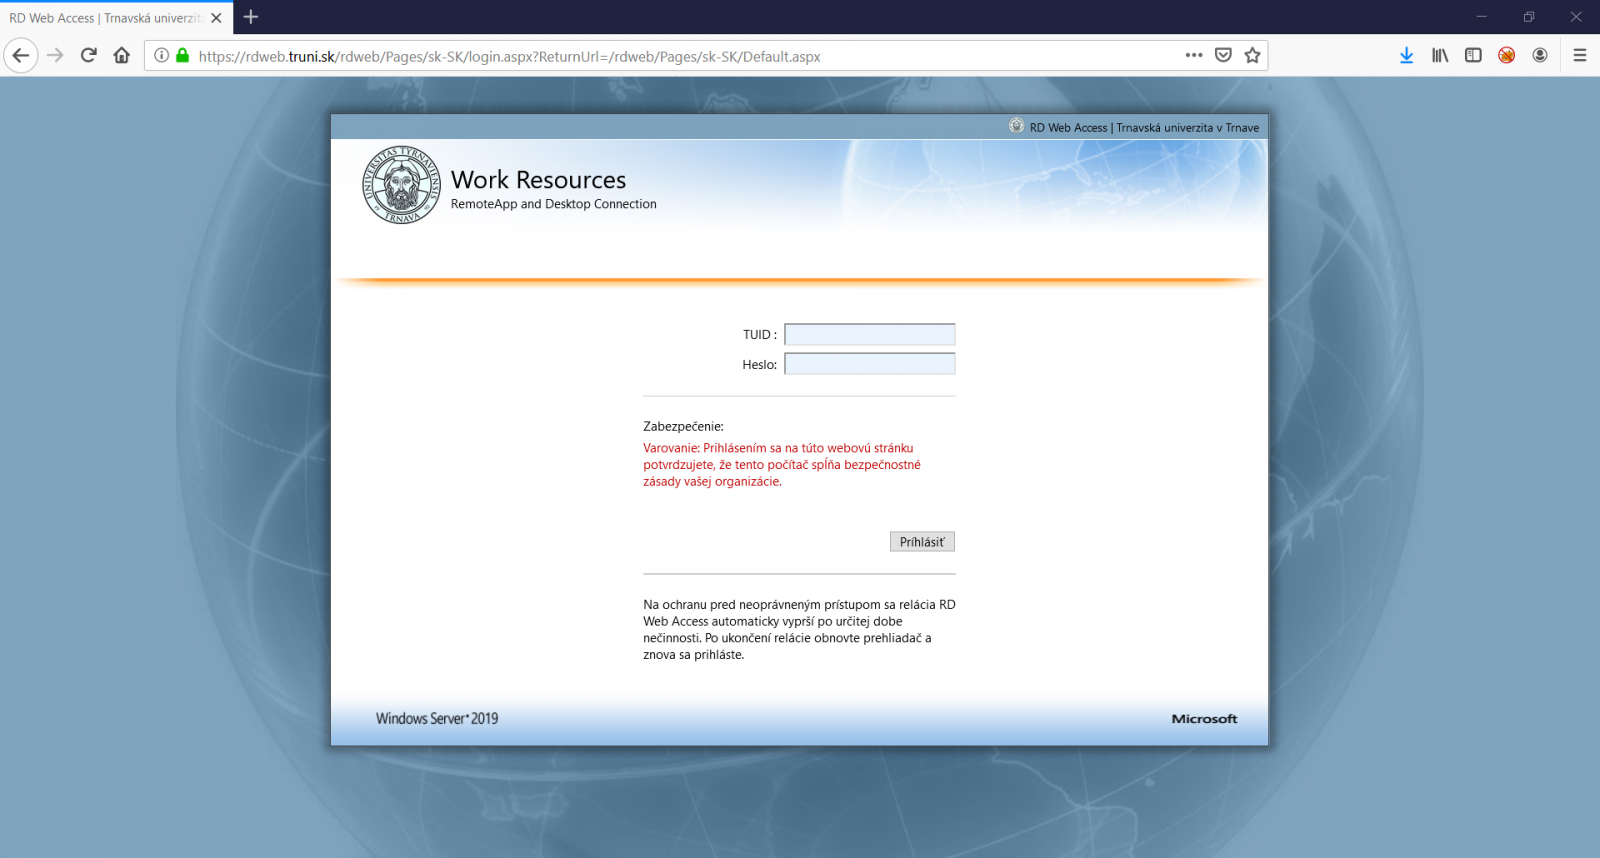Open page actions three-dot menu

(x=1194, y=55)
